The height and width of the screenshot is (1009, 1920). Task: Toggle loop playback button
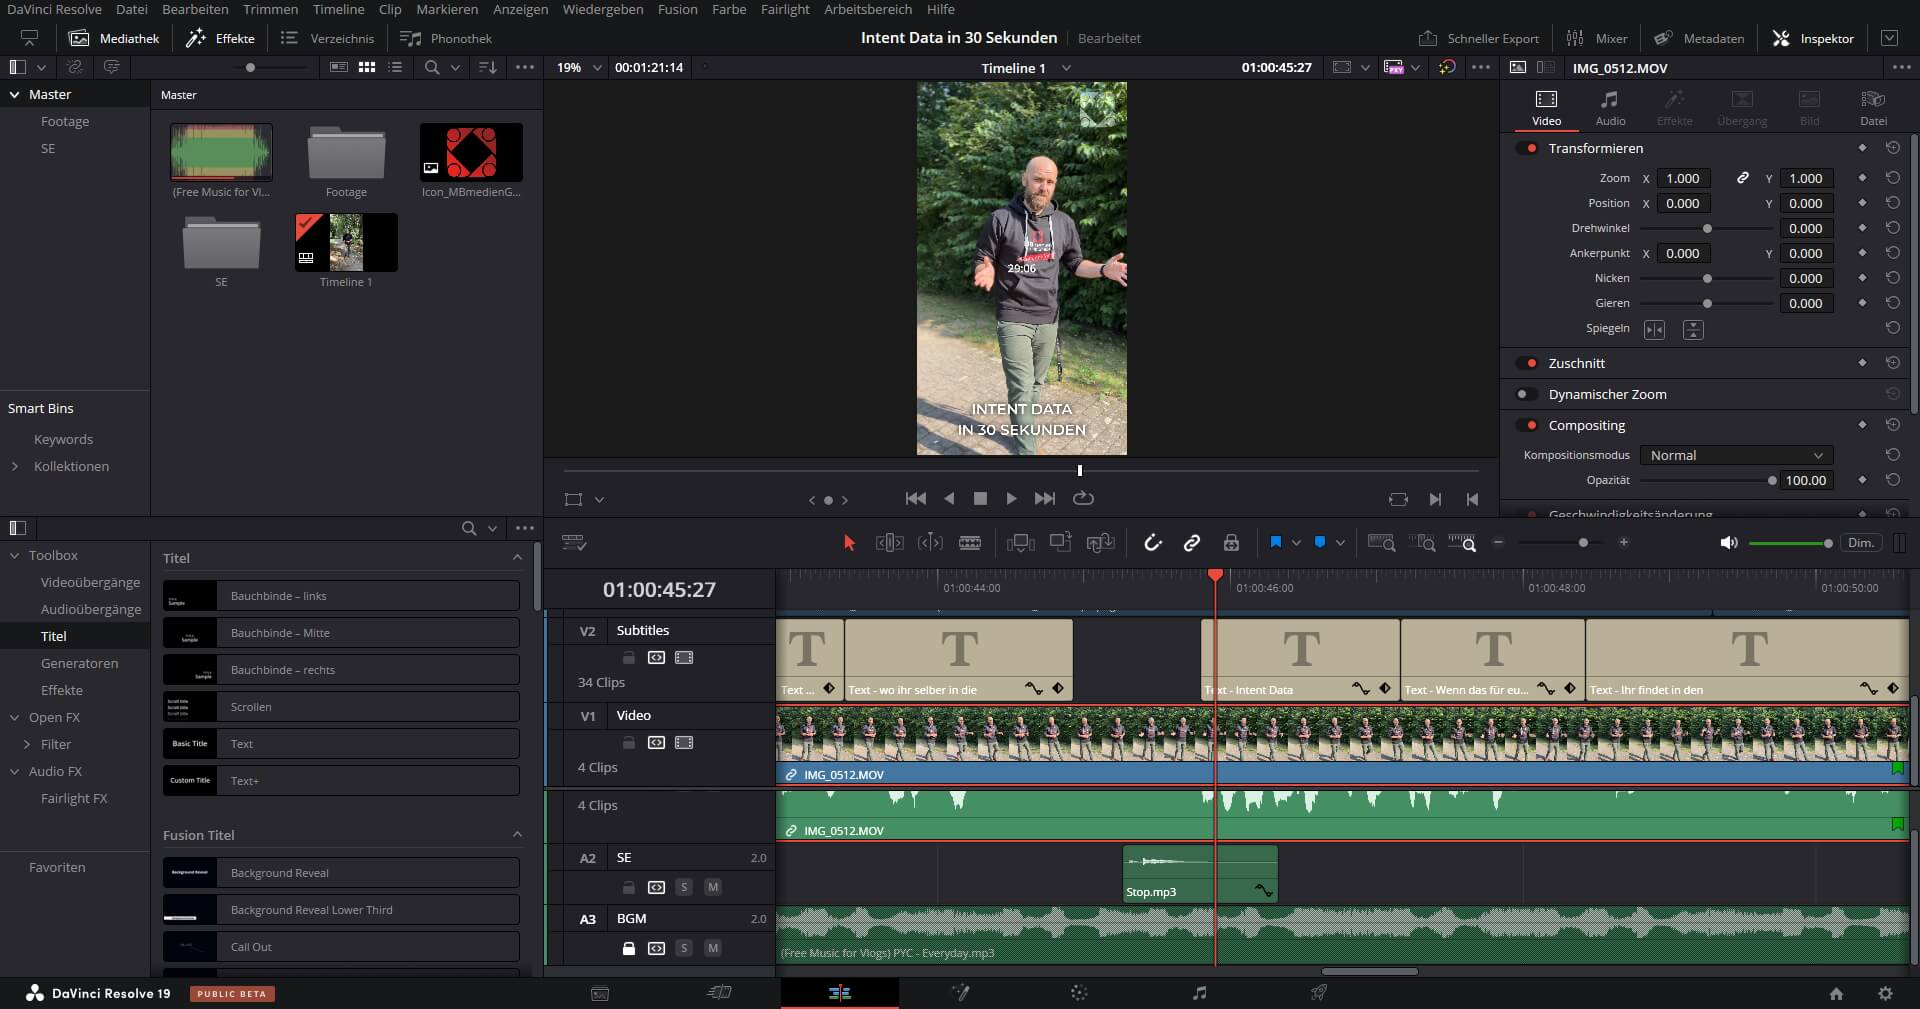coord(1083,498)
